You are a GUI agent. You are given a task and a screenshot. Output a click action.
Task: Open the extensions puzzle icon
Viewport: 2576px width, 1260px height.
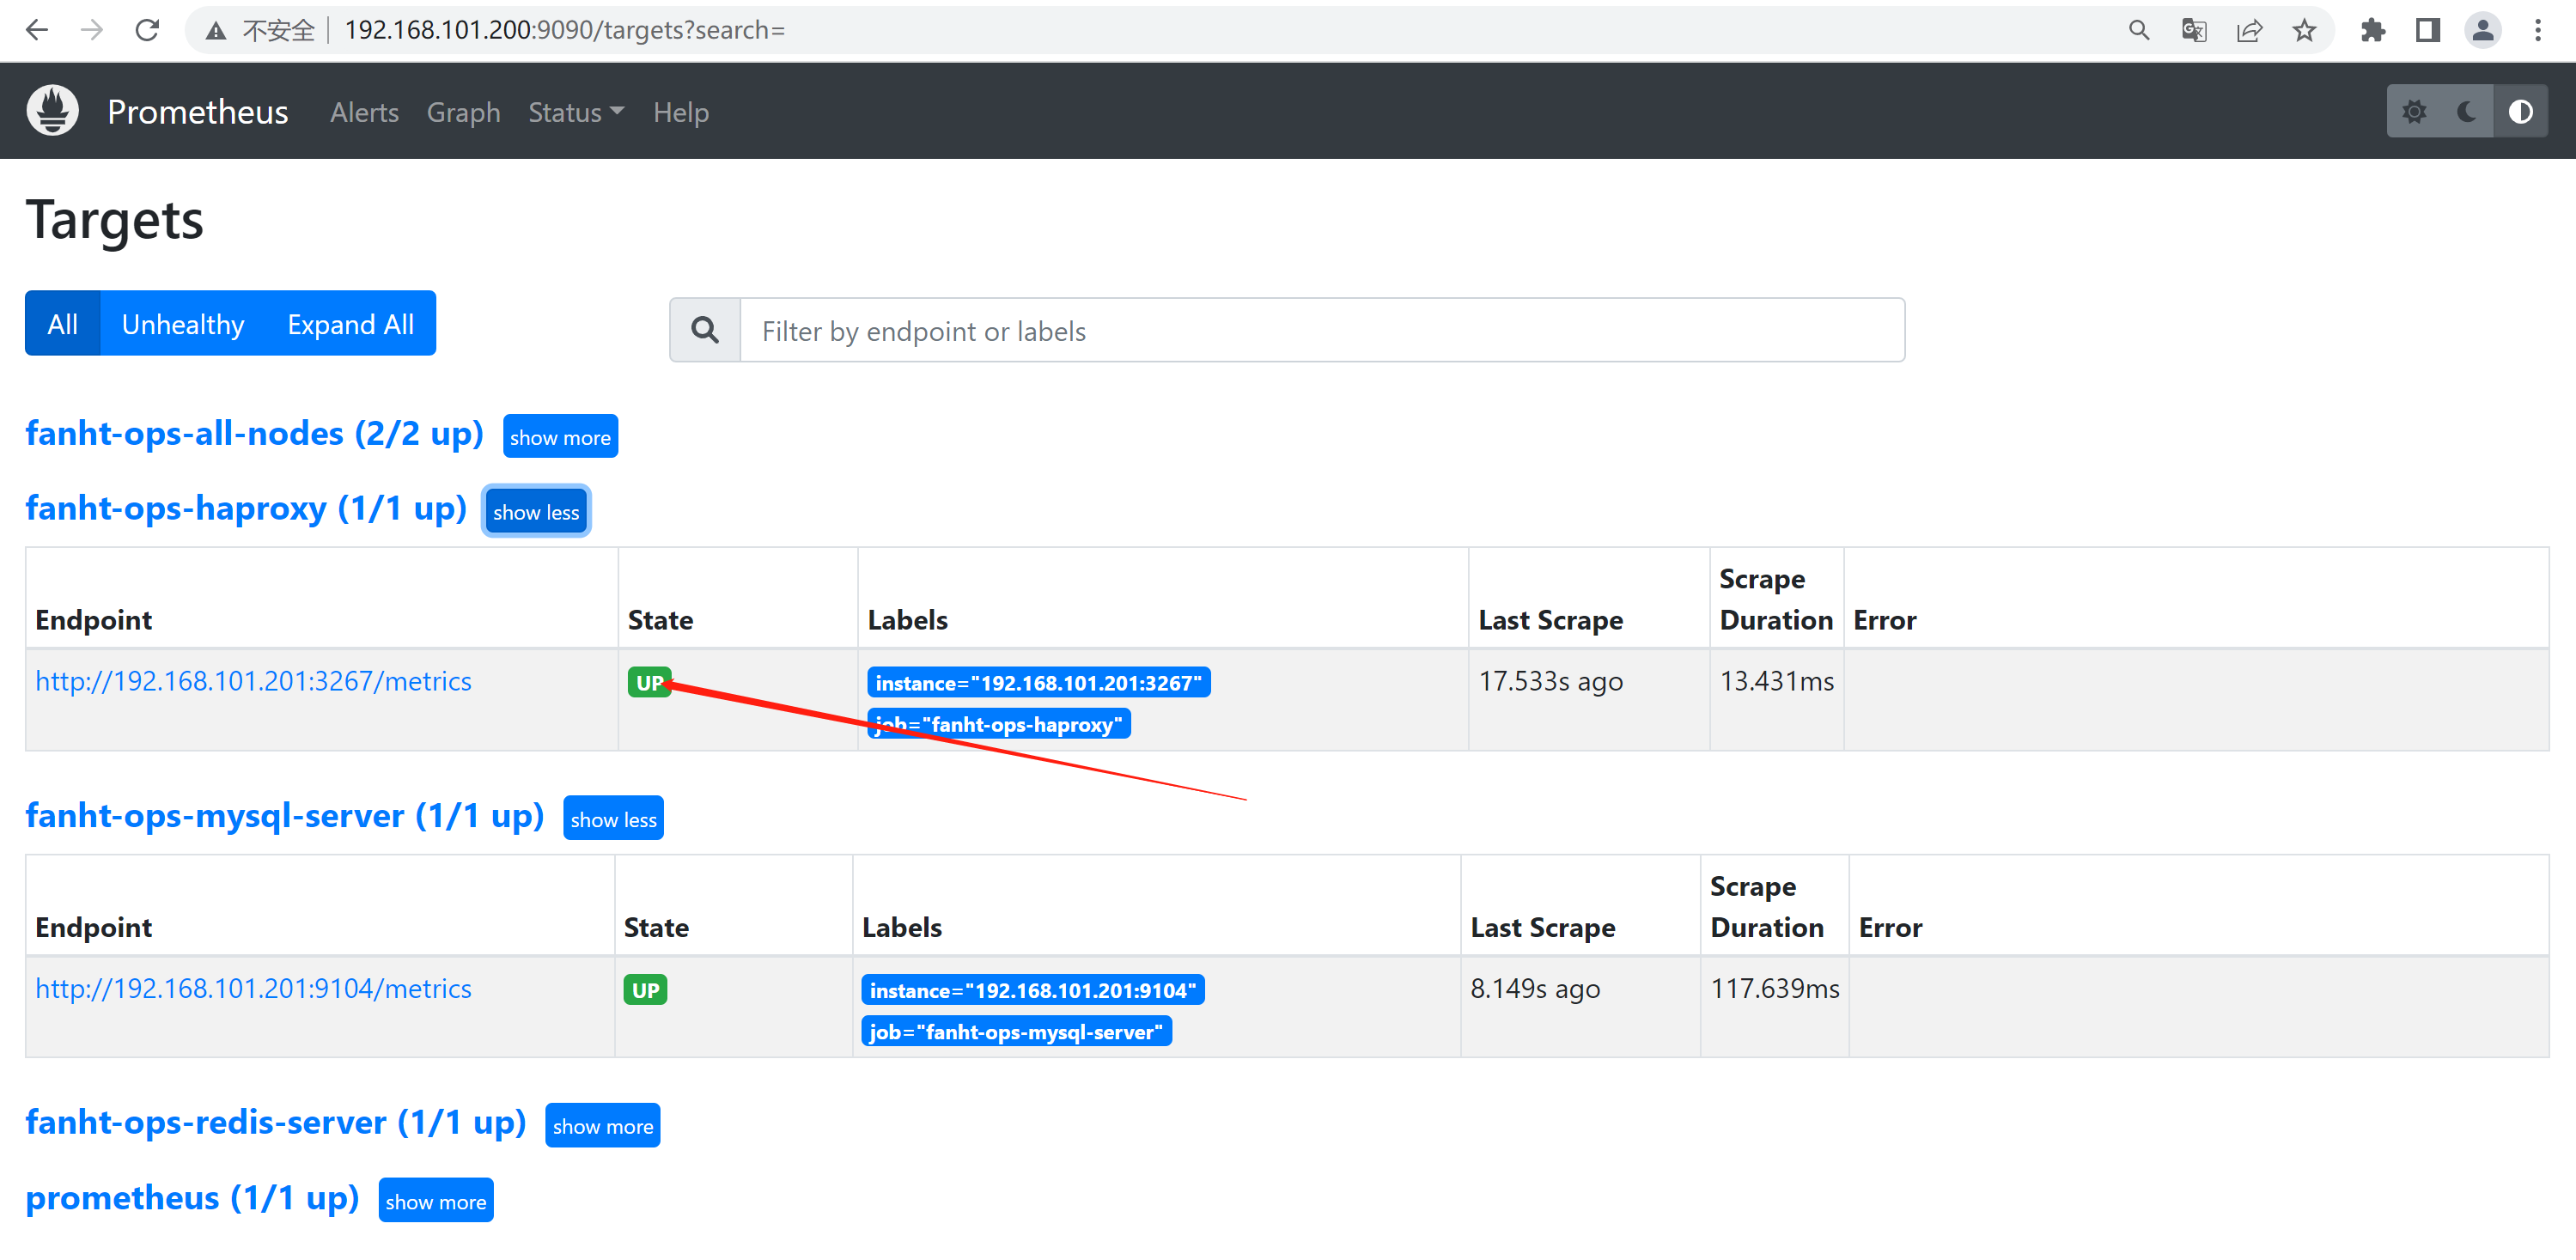[2372, 30]
